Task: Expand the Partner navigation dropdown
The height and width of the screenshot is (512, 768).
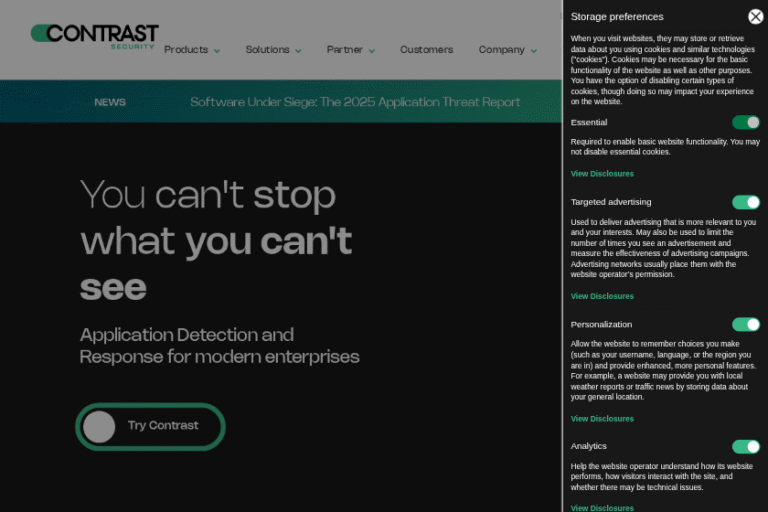Action: [350, 50]
